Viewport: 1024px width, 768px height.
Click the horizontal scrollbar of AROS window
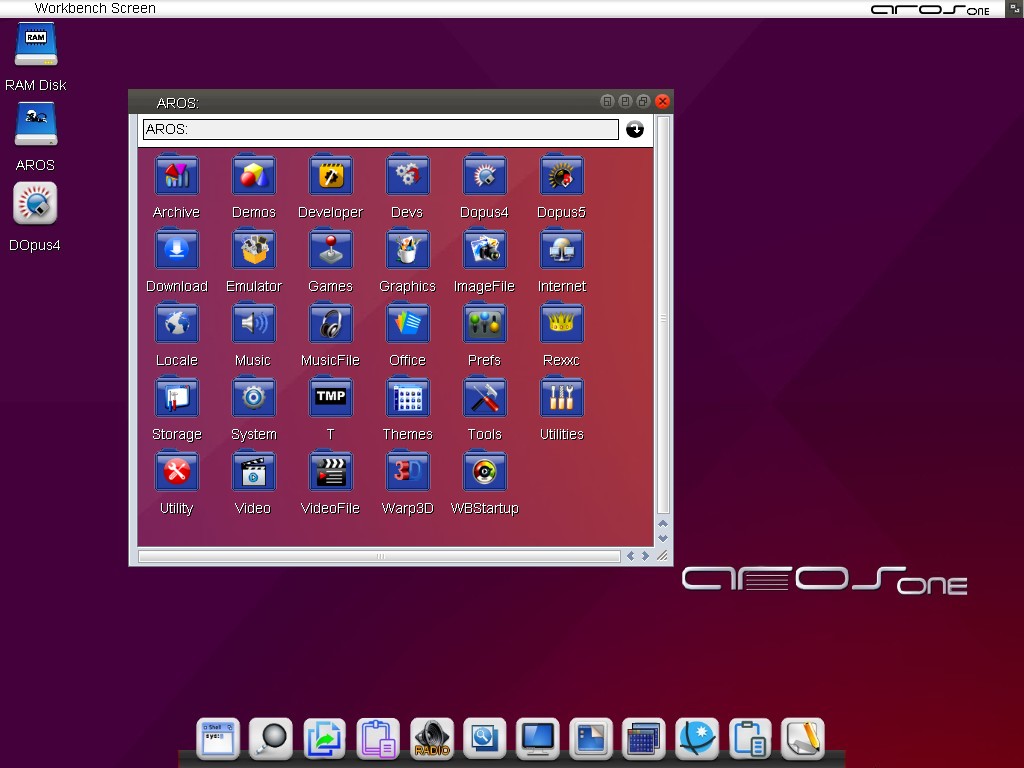click(380, 556)
